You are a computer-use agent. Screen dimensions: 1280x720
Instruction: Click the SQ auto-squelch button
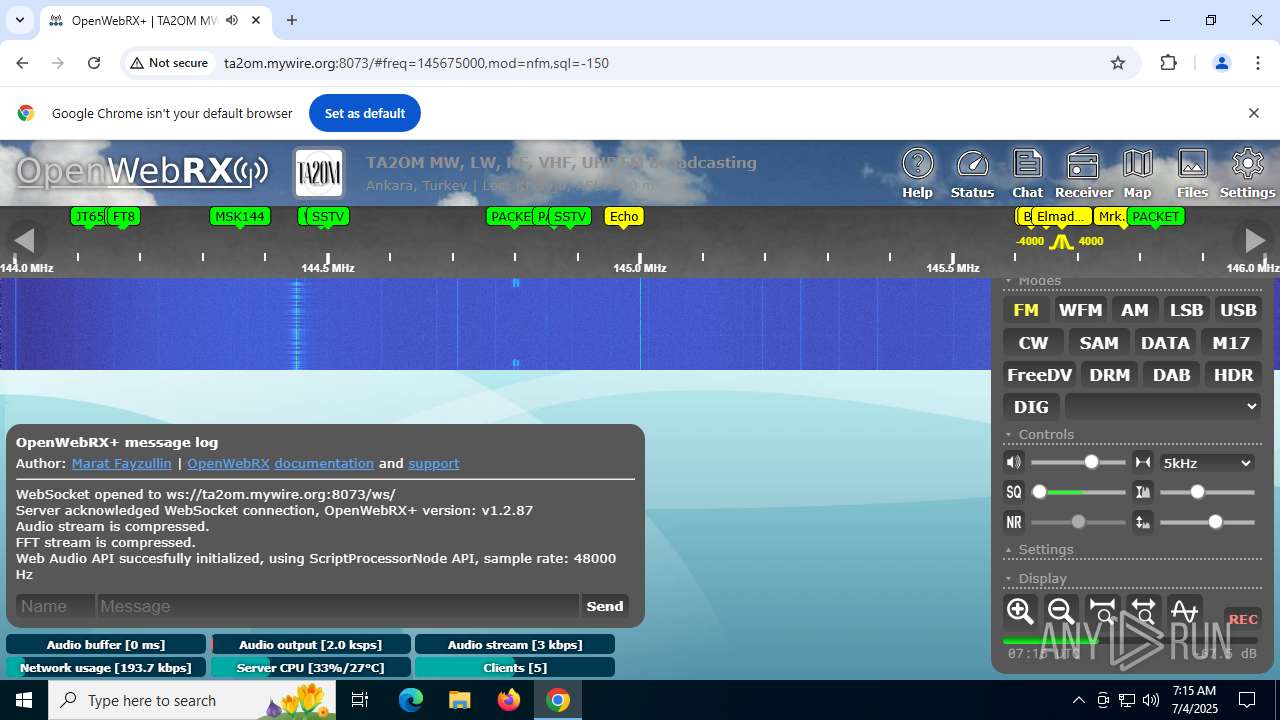tap(1014, 492)
